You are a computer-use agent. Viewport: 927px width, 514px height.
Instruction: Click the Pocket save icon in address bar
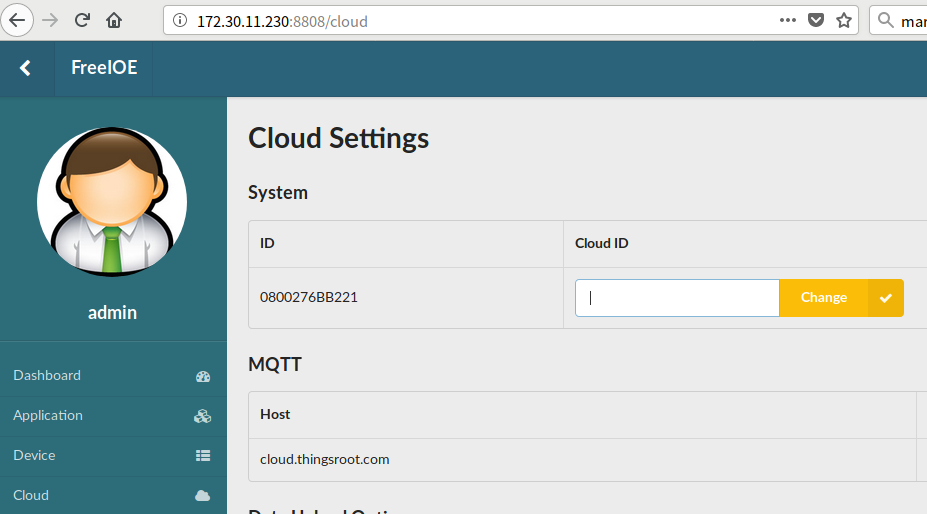[x=816, y=20]
